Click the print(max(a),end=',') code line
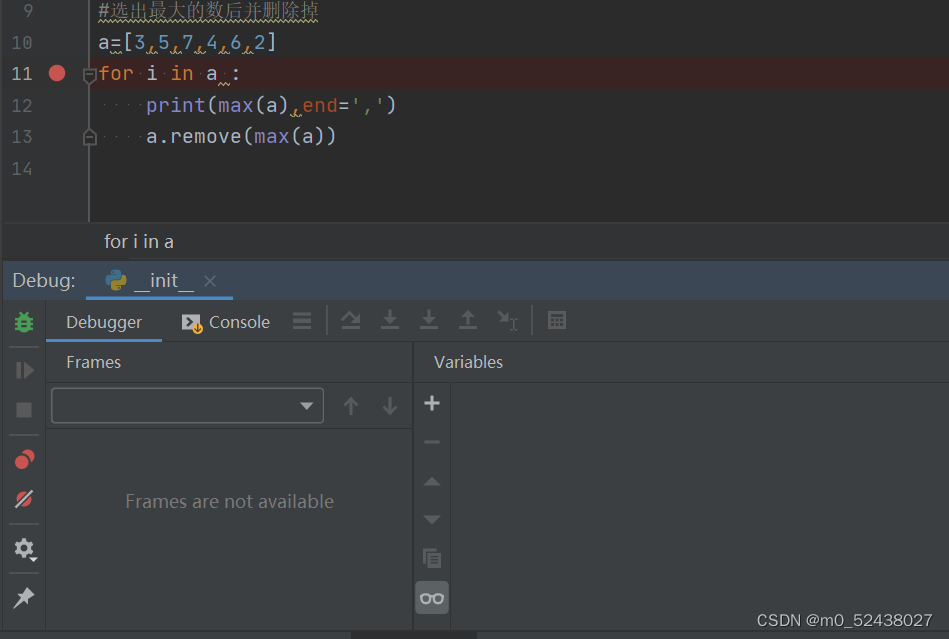 coord(271,105)
